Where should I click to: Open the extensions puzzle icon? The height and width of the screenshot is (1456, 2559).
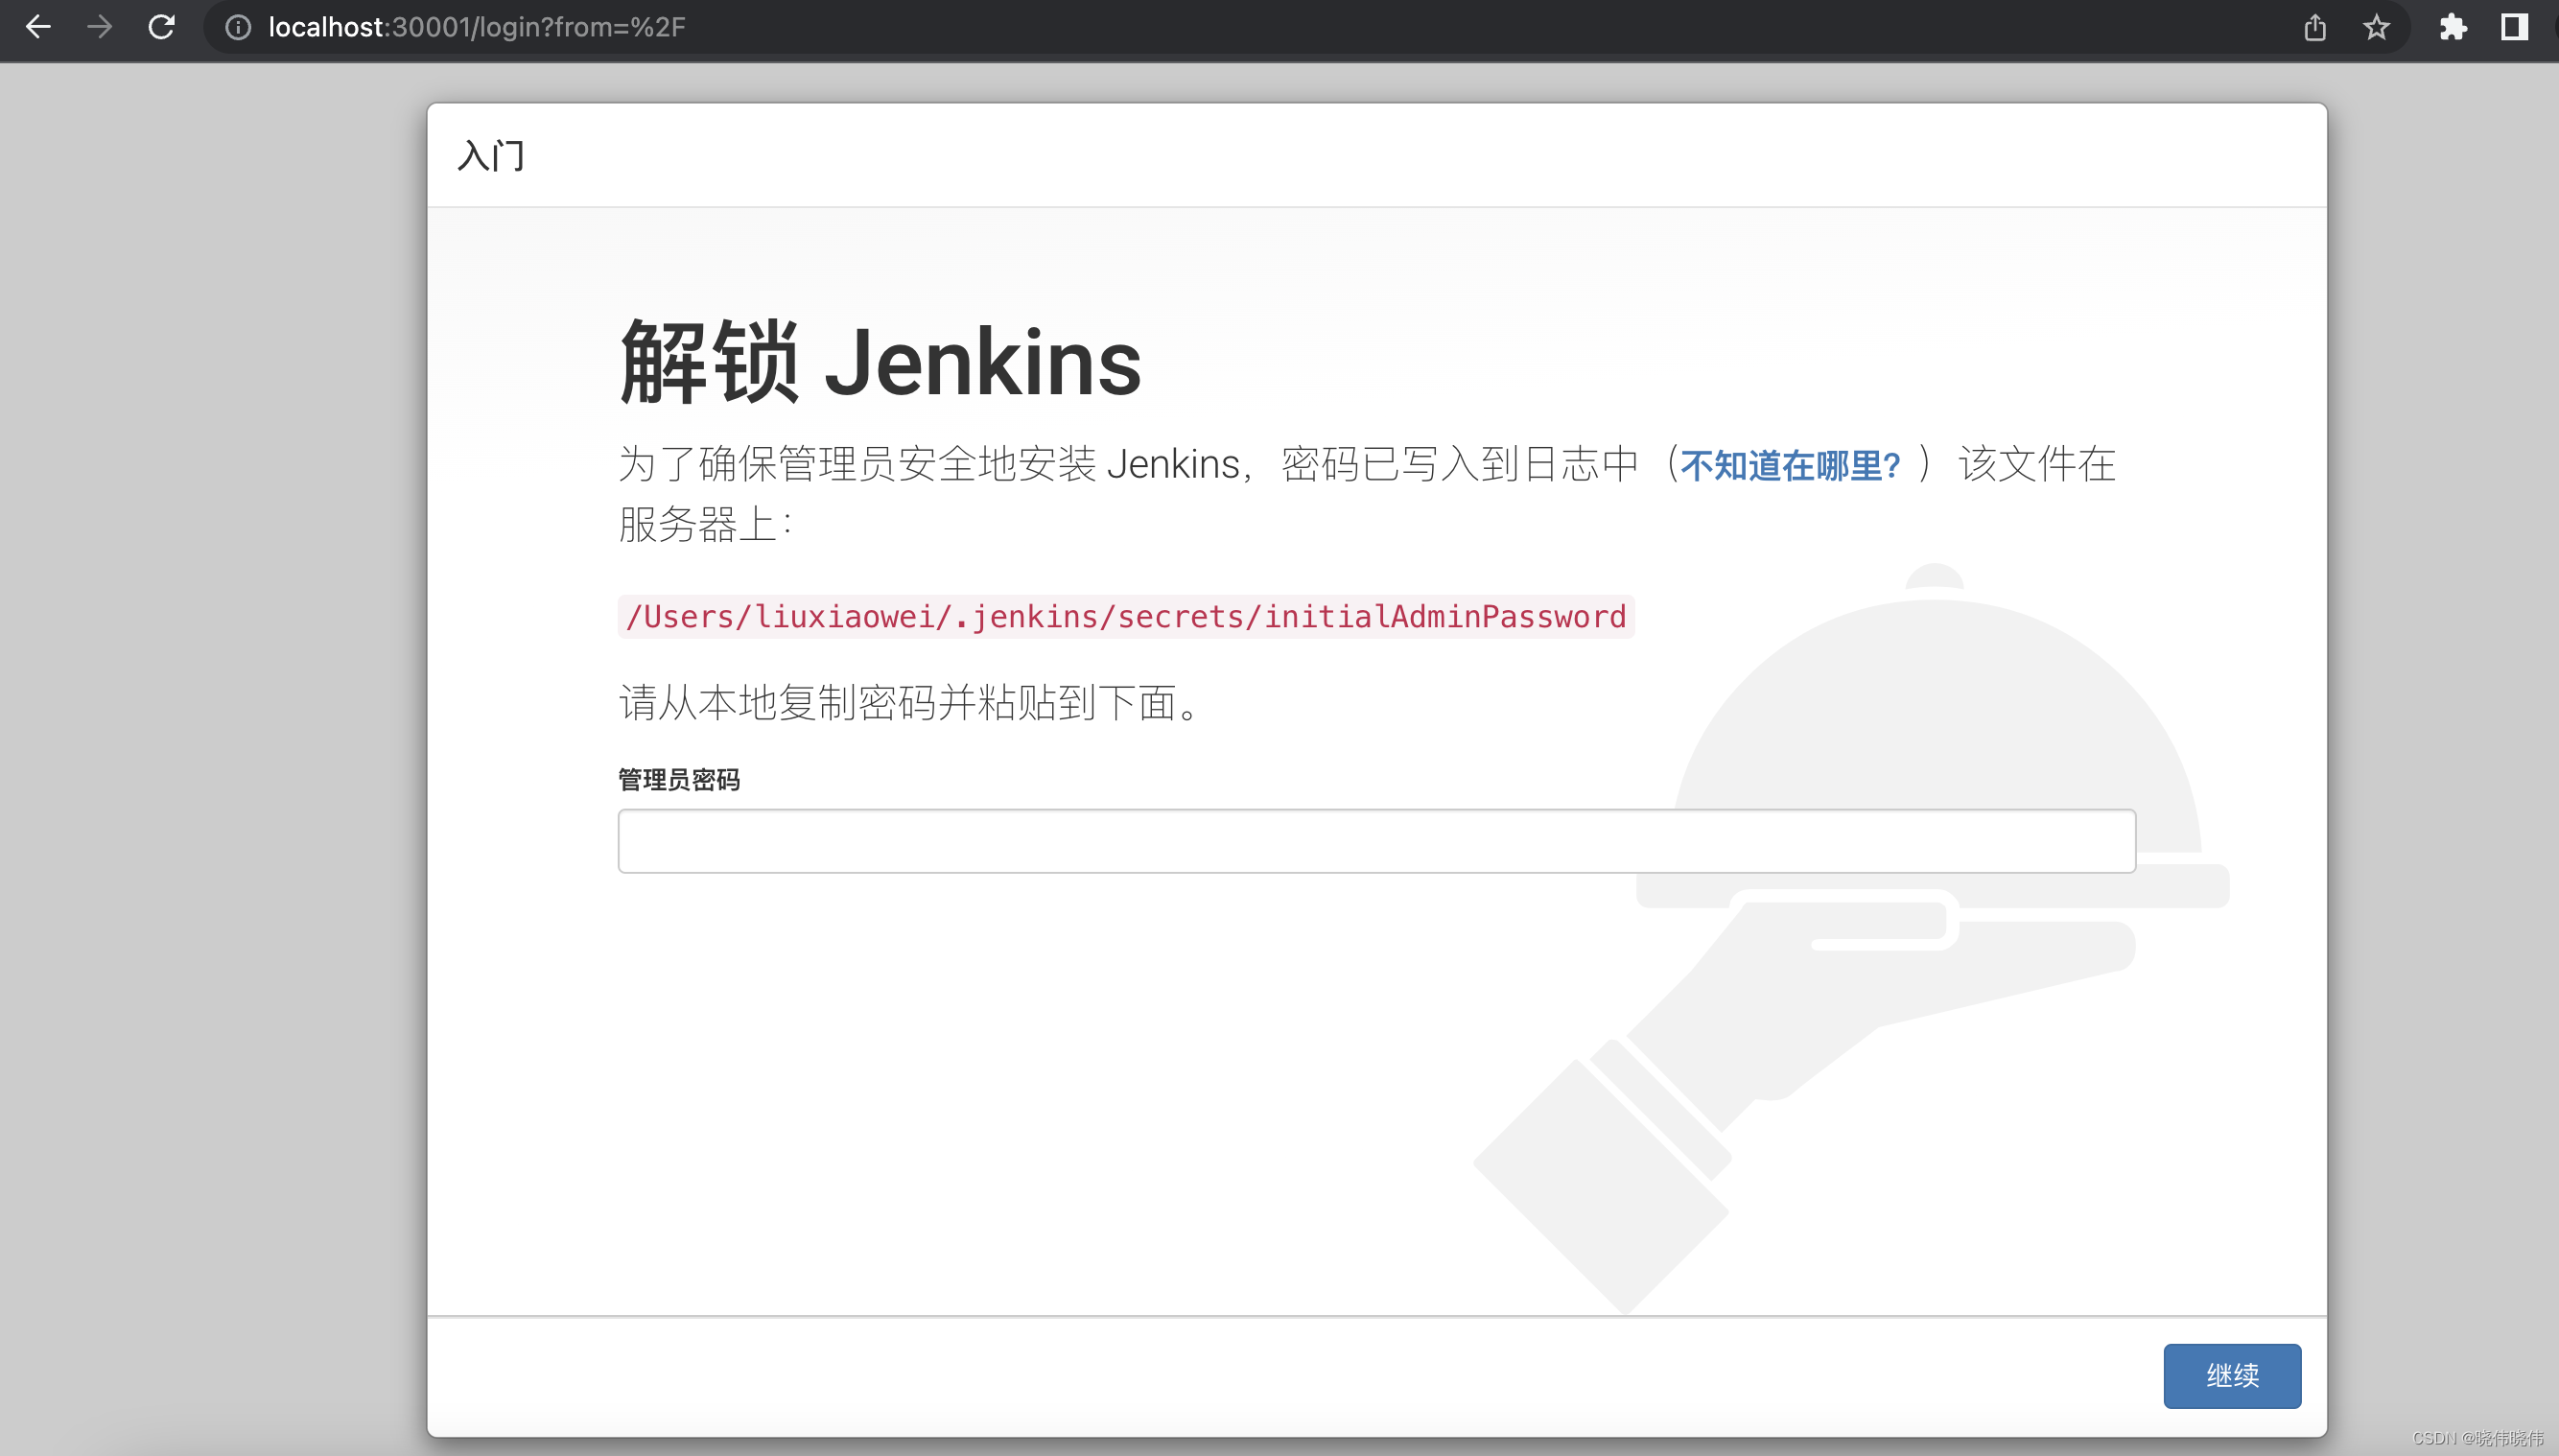(x=2452, y=27)
